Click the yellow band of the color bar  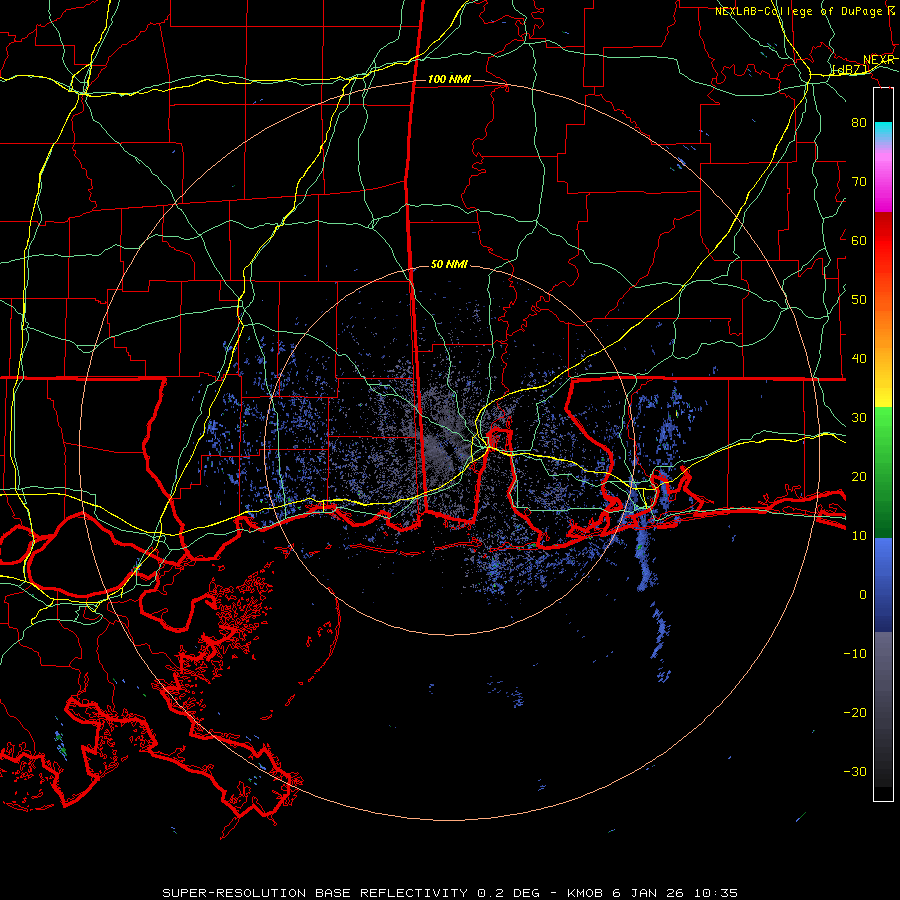(883, 390)
